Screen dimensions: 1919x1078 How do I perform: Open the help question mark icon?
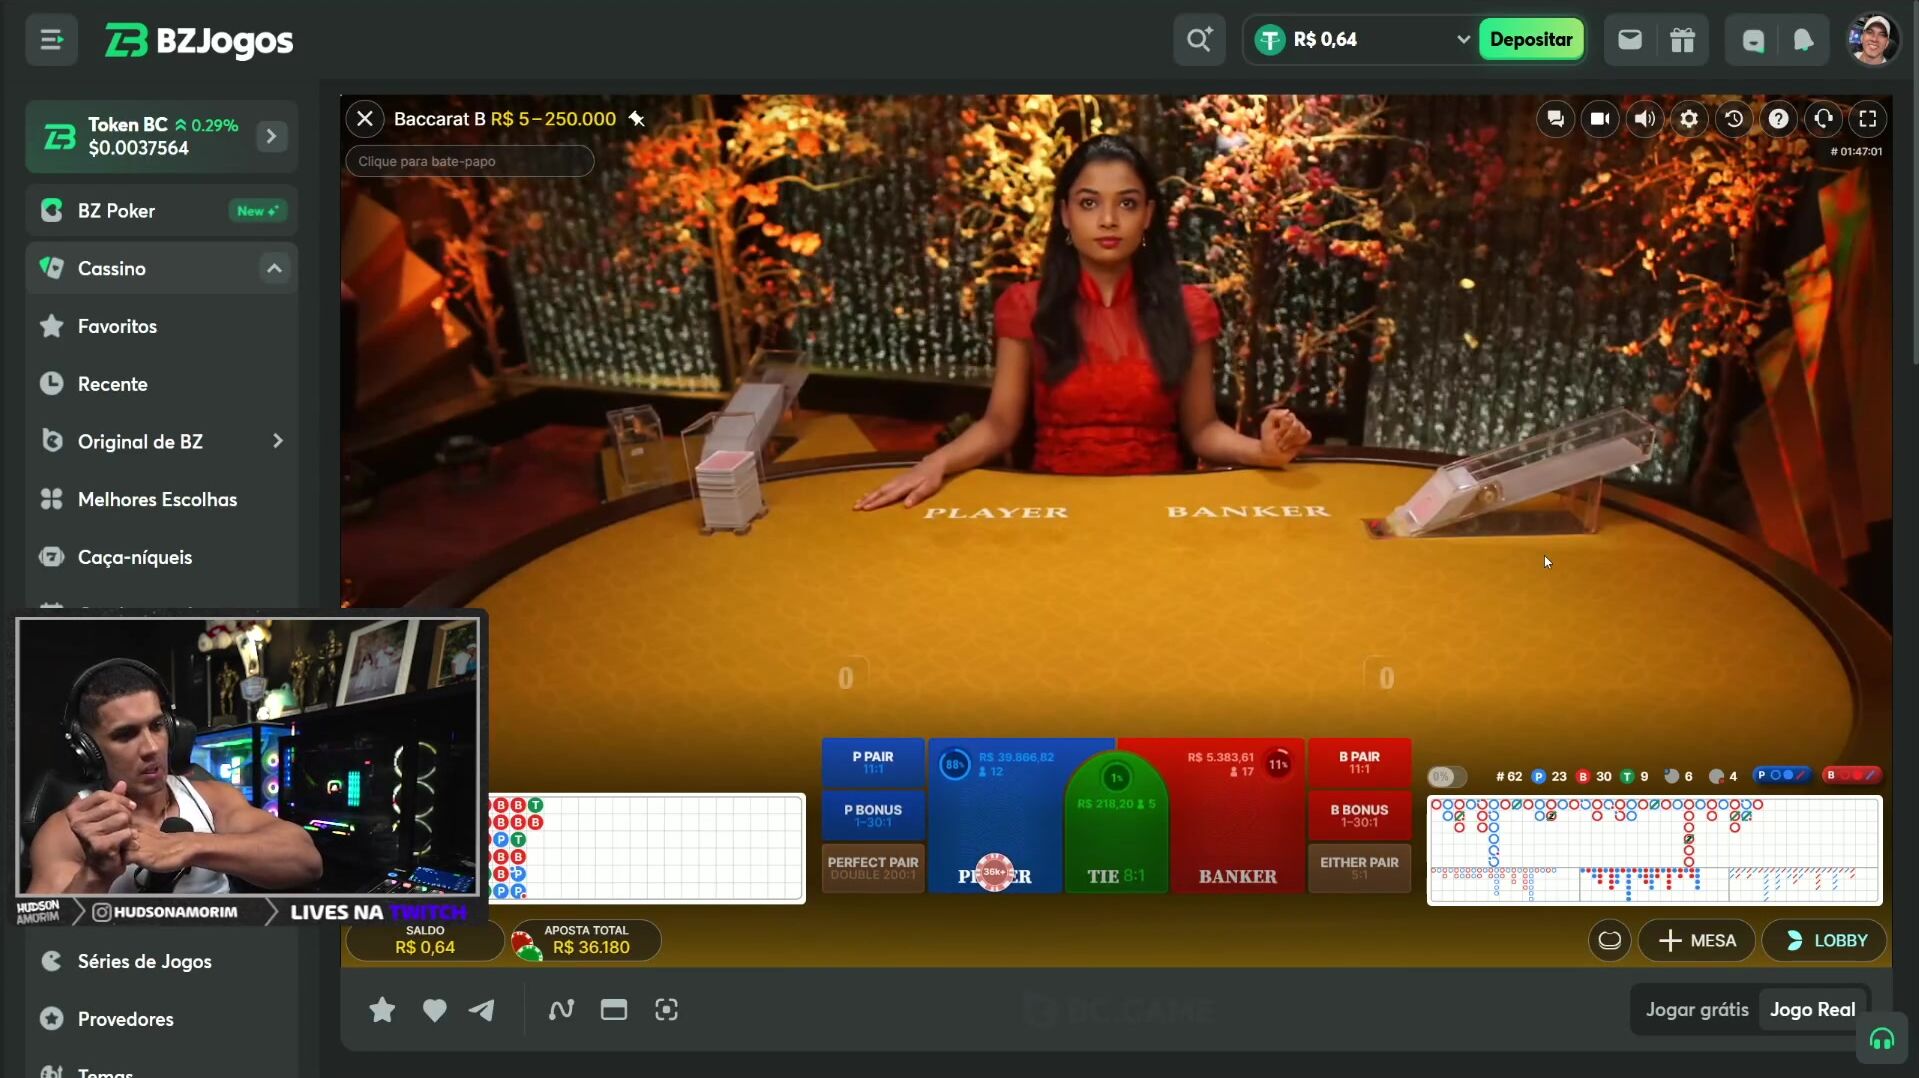click(1778, 119)
